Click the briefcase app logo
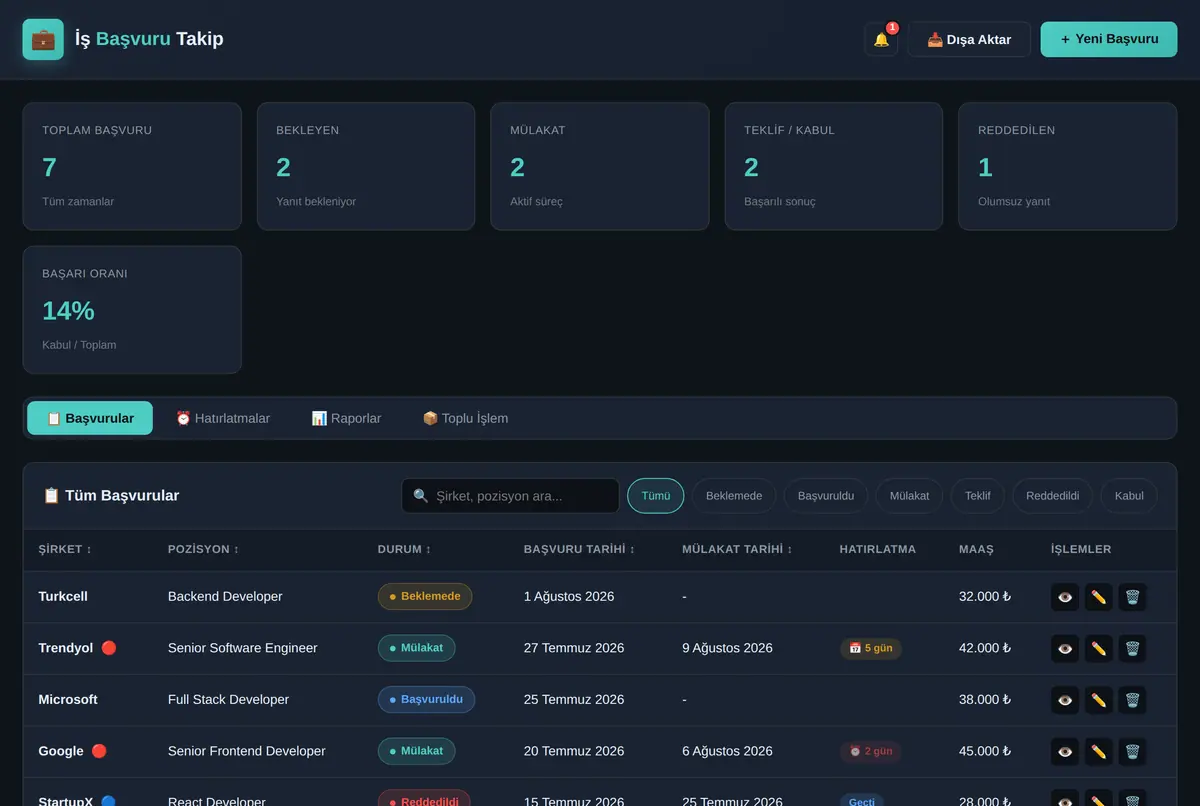 pyautogui.click(x=43, y=39)
